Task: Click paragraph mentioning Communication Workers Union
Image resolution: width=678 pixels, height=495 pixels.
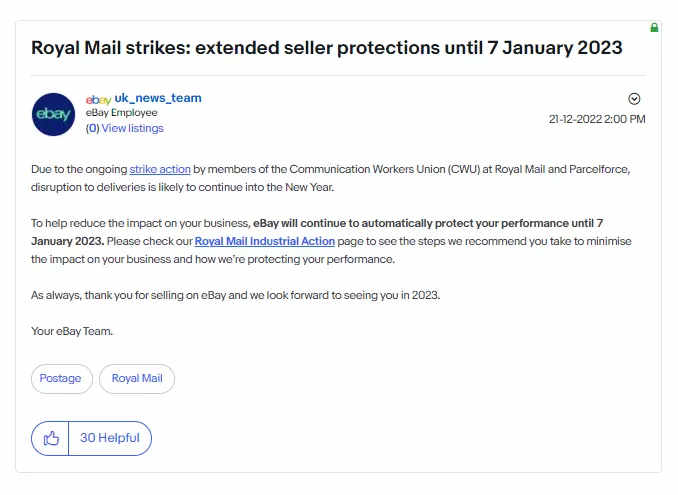Action: (x=330, y=178)
